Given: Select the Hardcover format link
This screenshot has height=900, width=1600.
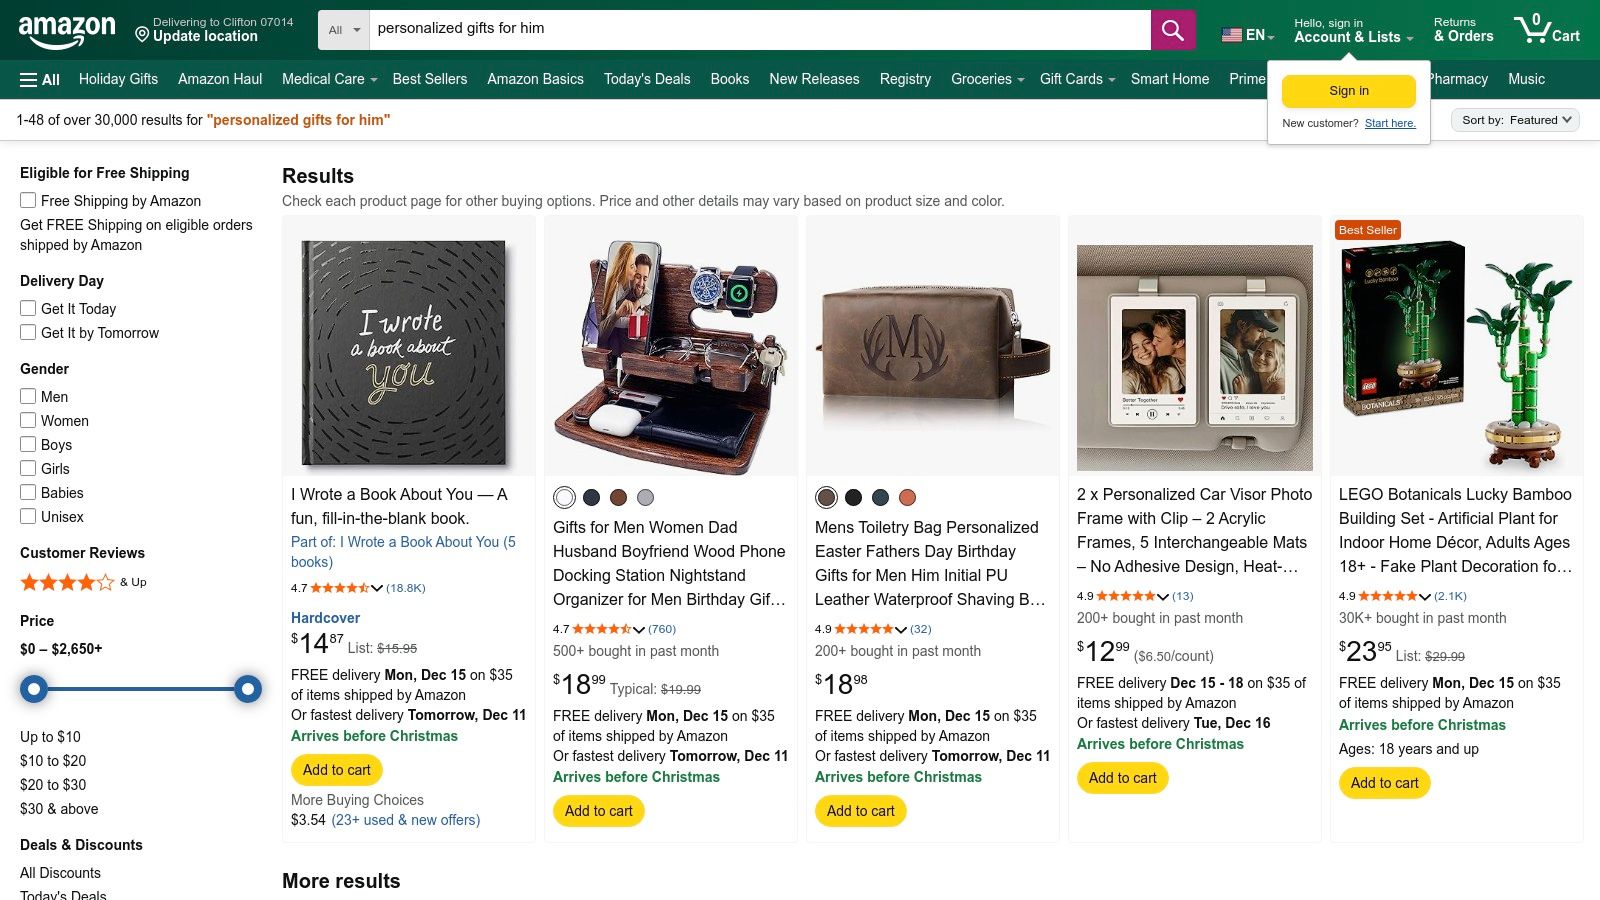Looking at the screenshot, I should pos(325,618).
